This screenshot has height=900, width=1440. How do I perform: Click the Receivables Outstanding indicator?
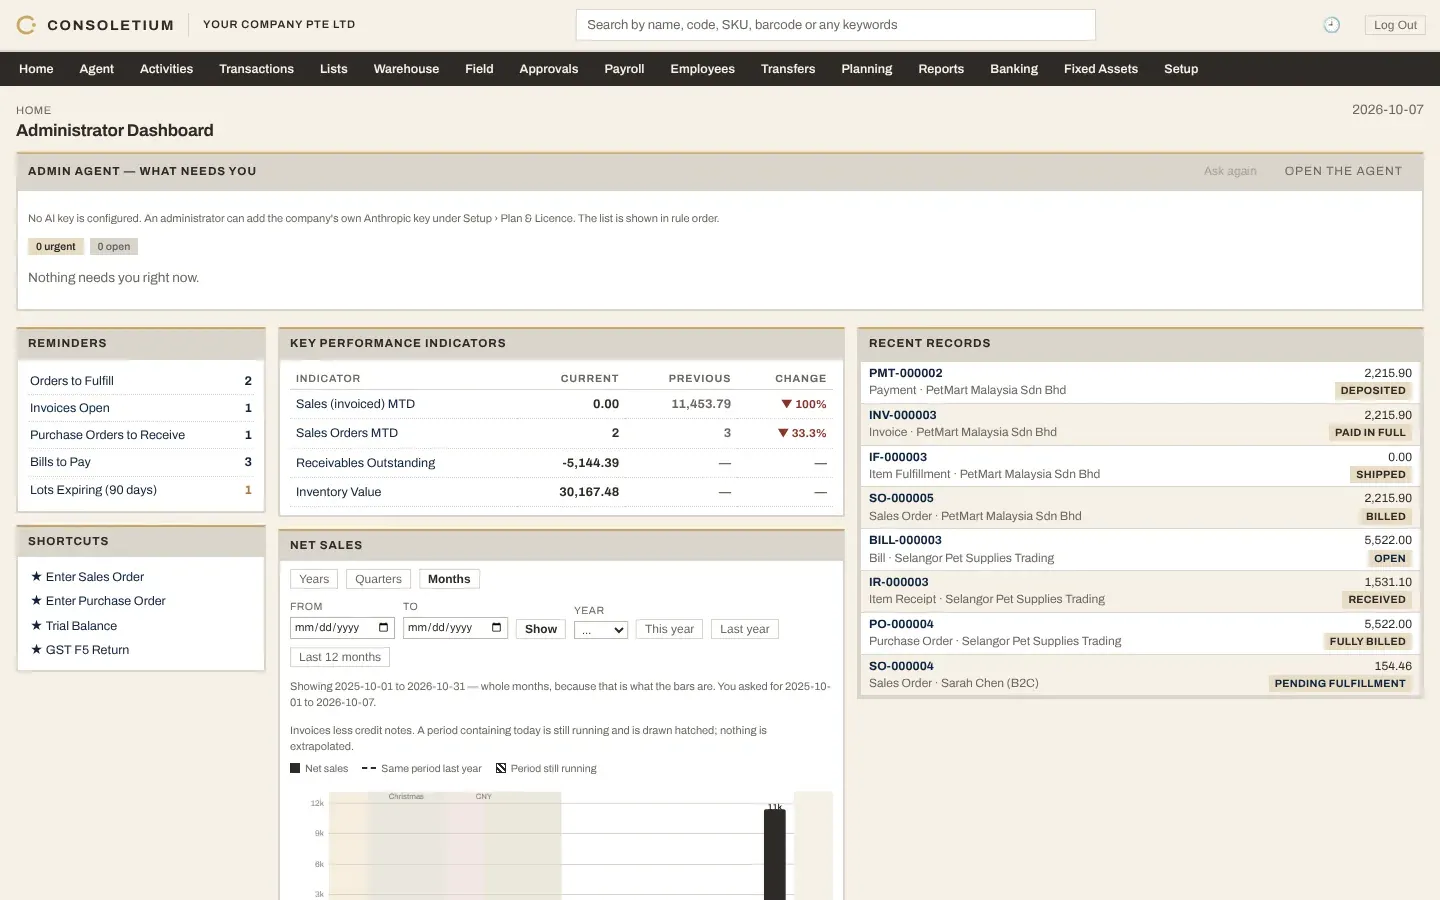pyautogui.click(x=365, y=463)
